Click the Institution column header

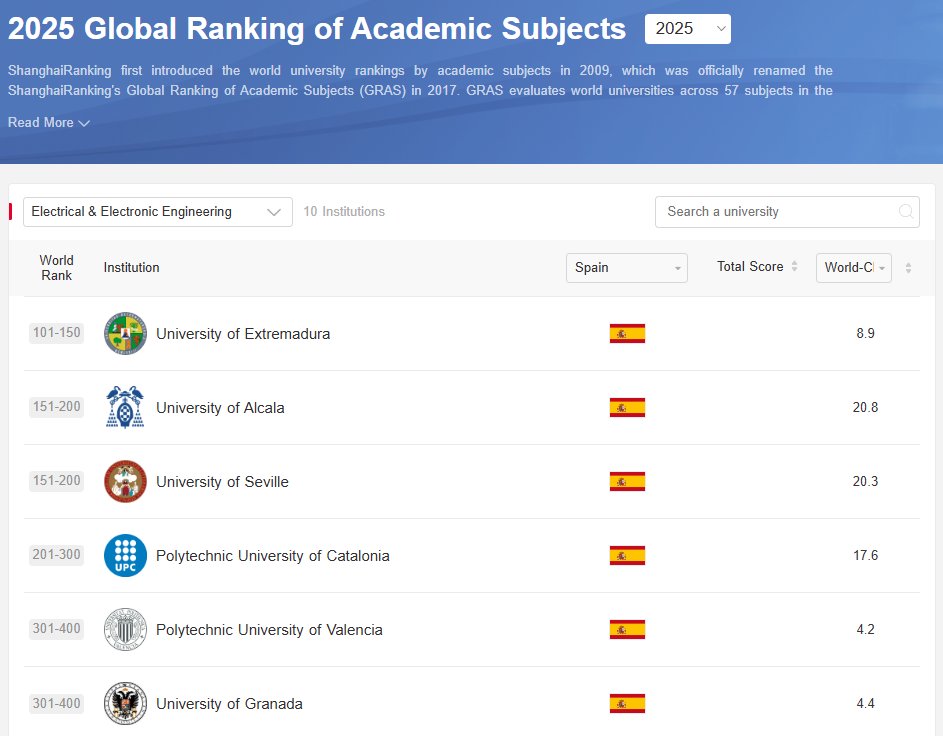[131, 268]
